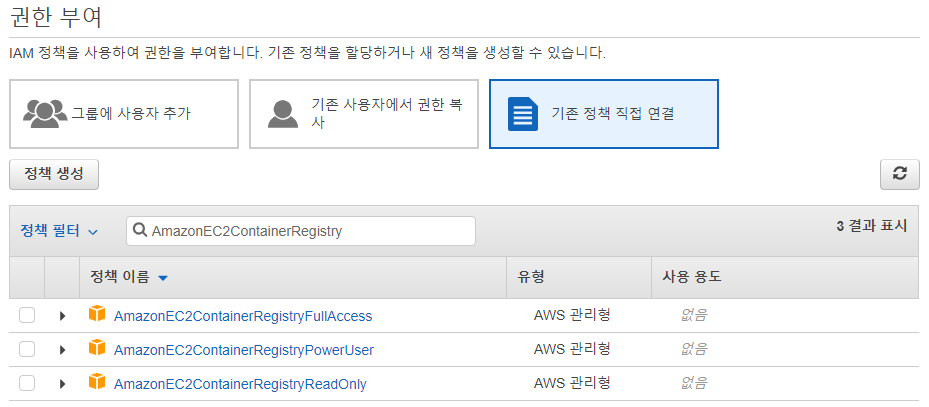
Task: Open the AmazonEC2ContainerRegistryReadOnly policy link
Action: pyautogui.click(x=240, y=384)
